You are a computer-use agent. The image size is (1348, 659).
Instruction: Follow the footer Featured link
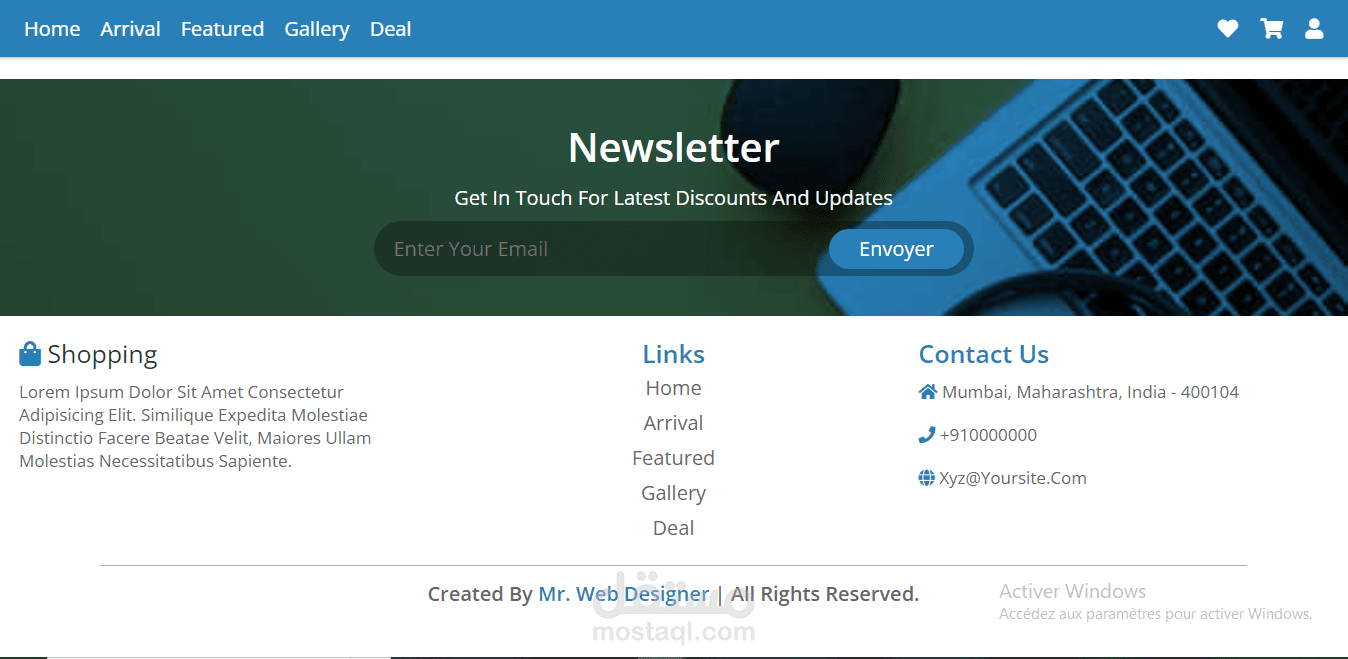(673, 458)
